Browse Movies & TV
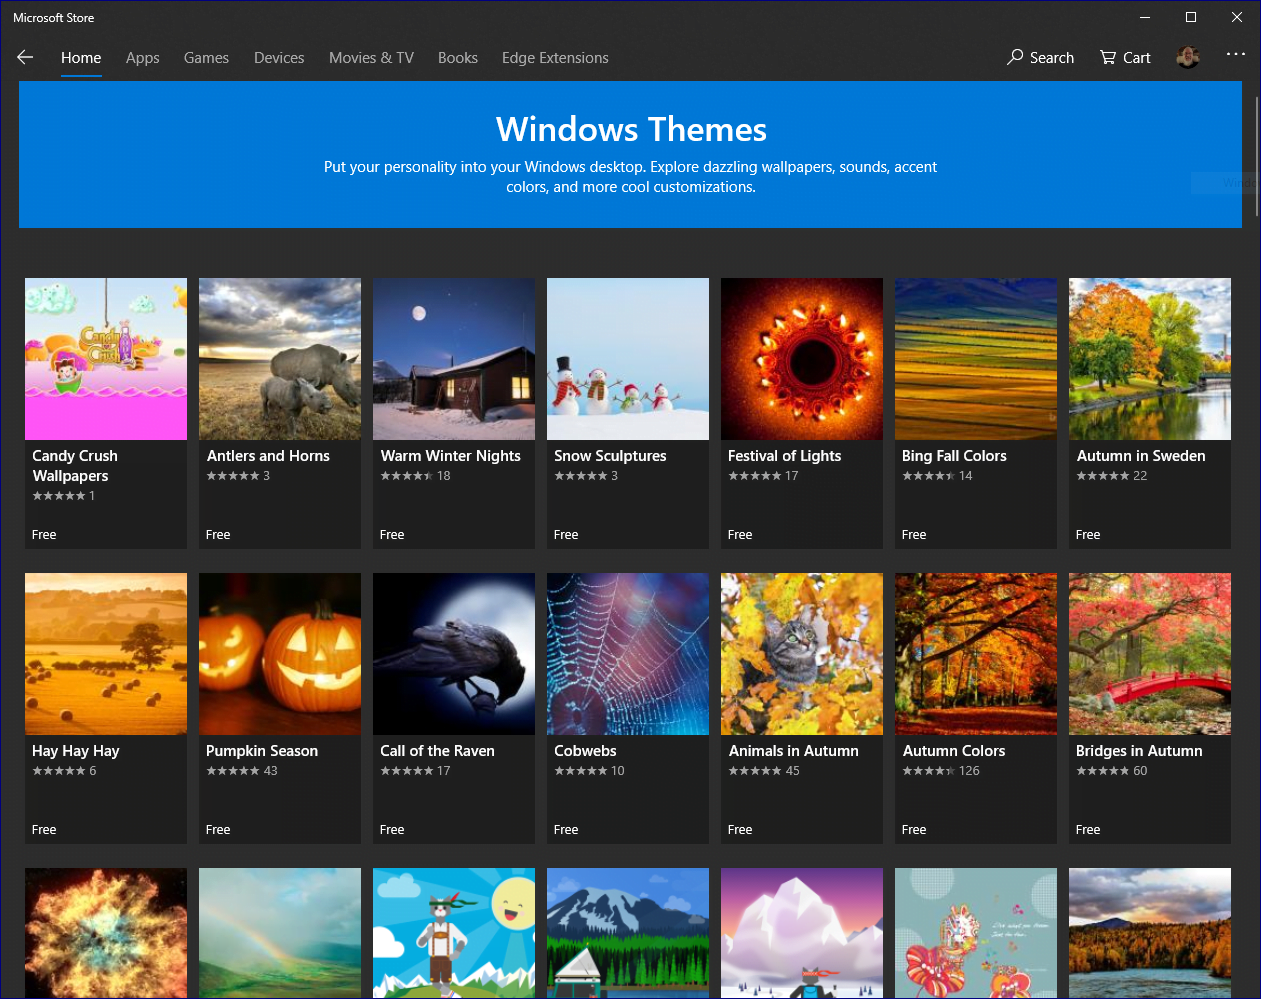1261x999 pixels. (371, 58)
